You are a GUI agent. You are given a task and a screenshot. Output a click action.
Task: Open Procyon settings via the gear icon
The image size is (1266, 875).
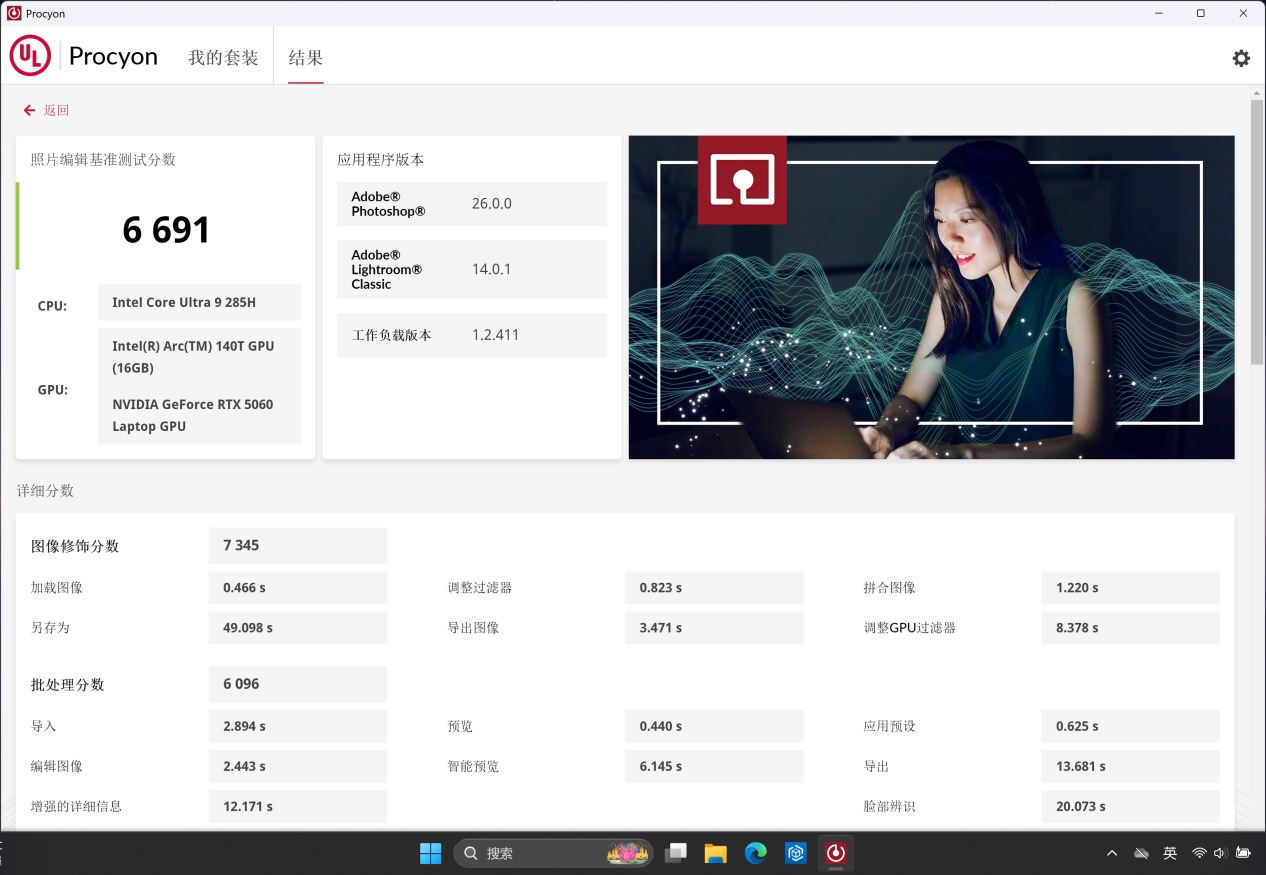point(1241,58)
